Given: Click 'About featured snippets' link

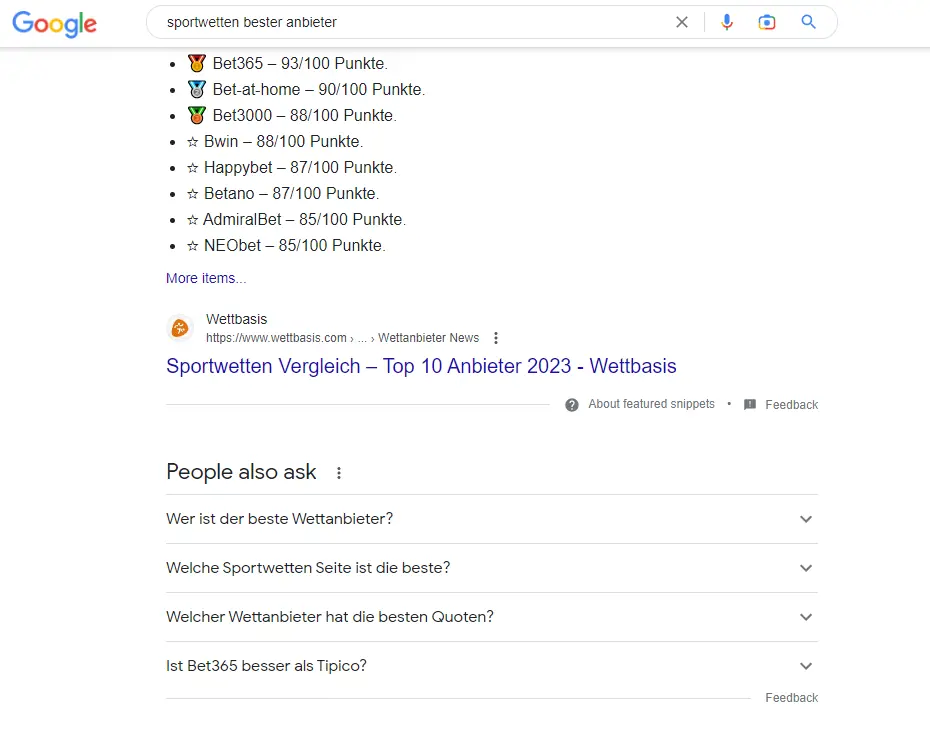Looking at the screenshot, I should tap(651, 404).
